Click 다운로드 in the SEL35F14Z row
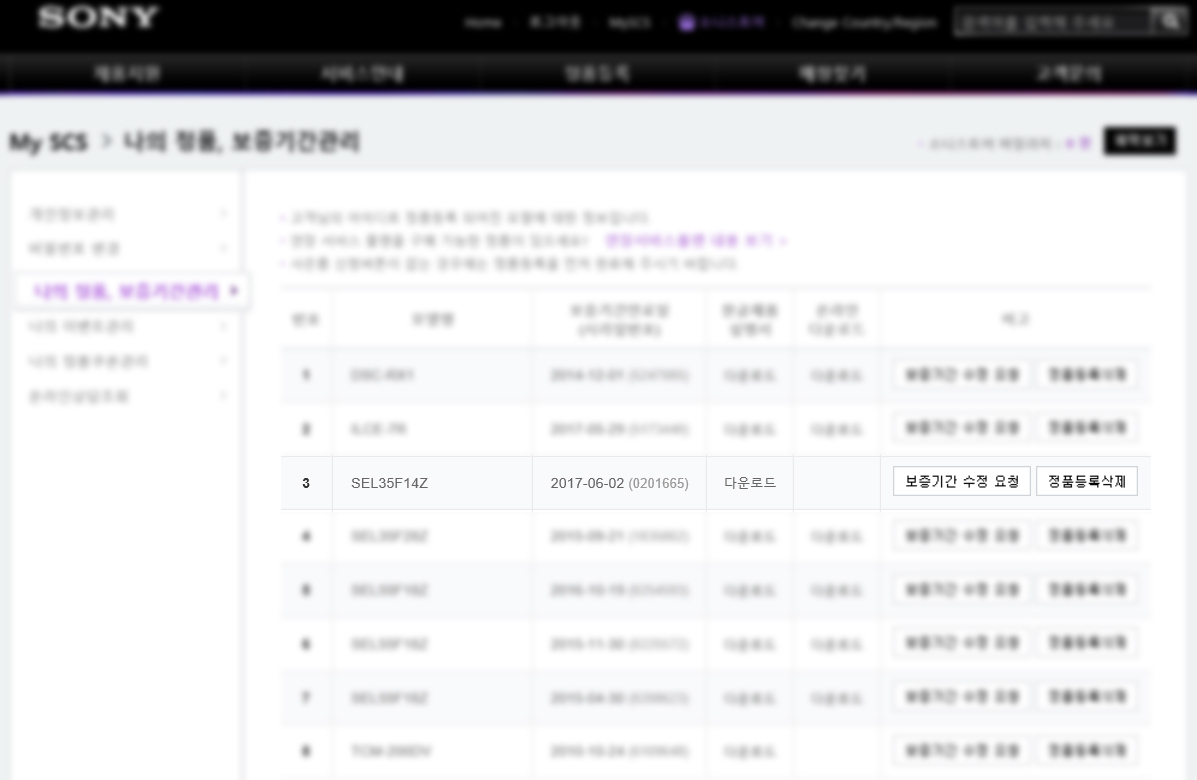Screen dimensions: 1197x780 [750, 483]
